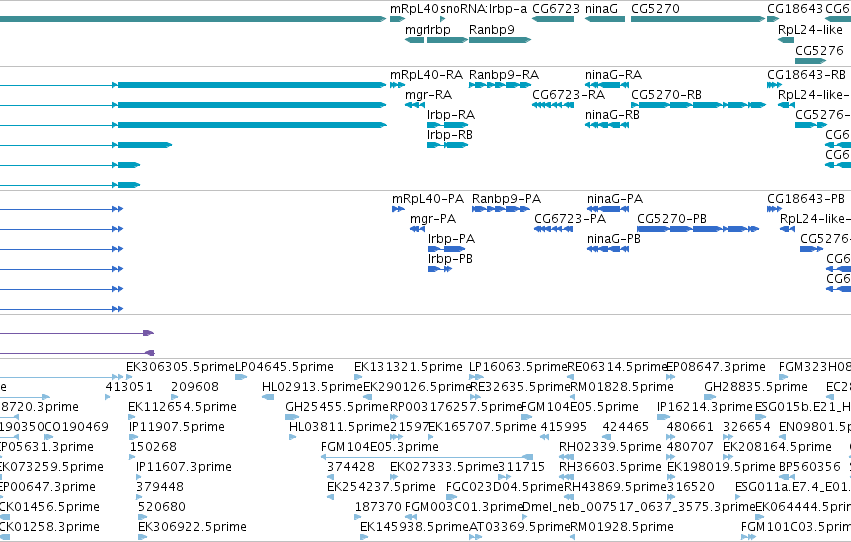Image resolution: width=851 pixels, height=542 pixels.
Task: Select the EK306922.5prime EST label
Action: click(x=192, y=528)
